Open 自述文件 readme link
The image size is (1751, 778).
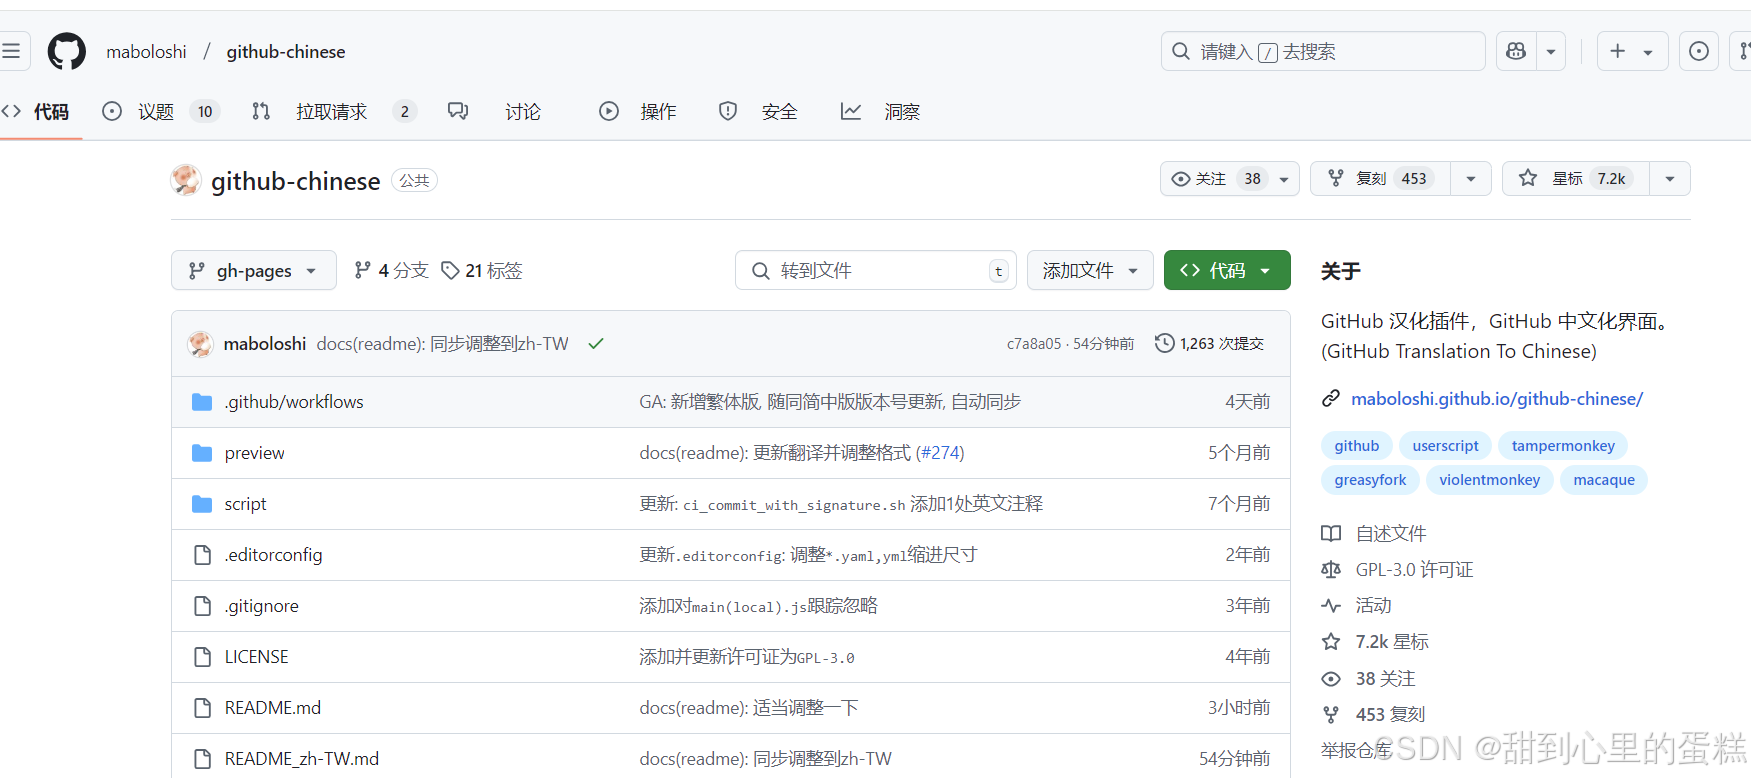coord(1374,534)
